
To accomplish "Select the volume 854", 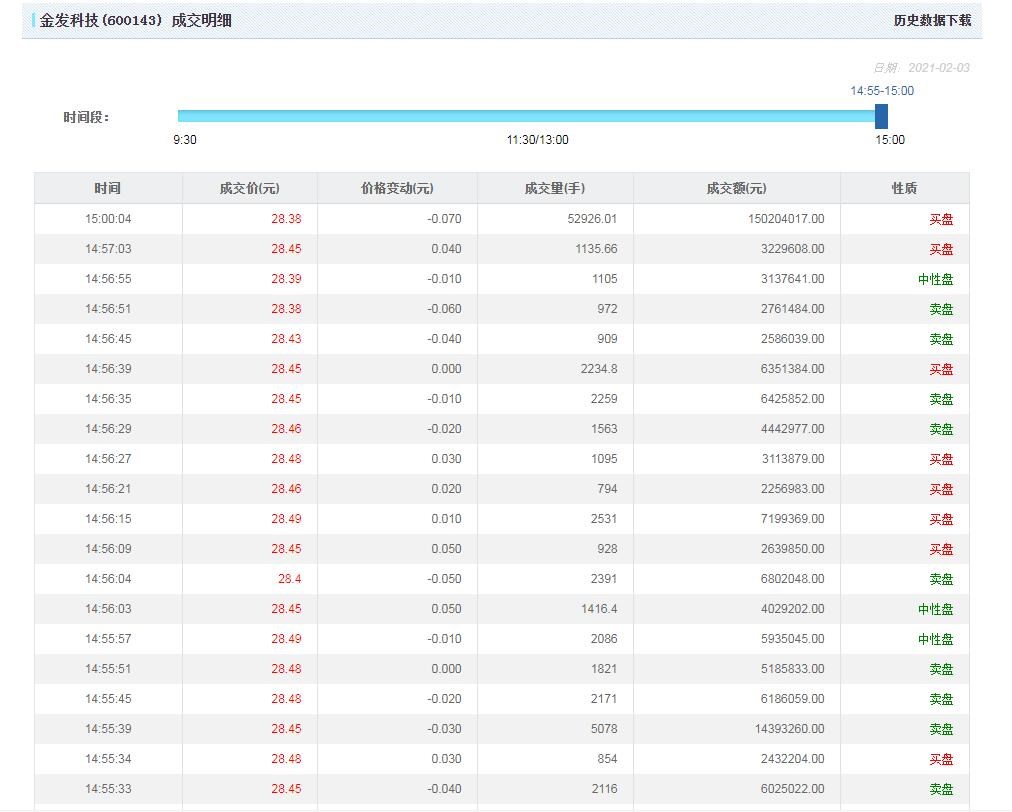I will coord(607,759).
